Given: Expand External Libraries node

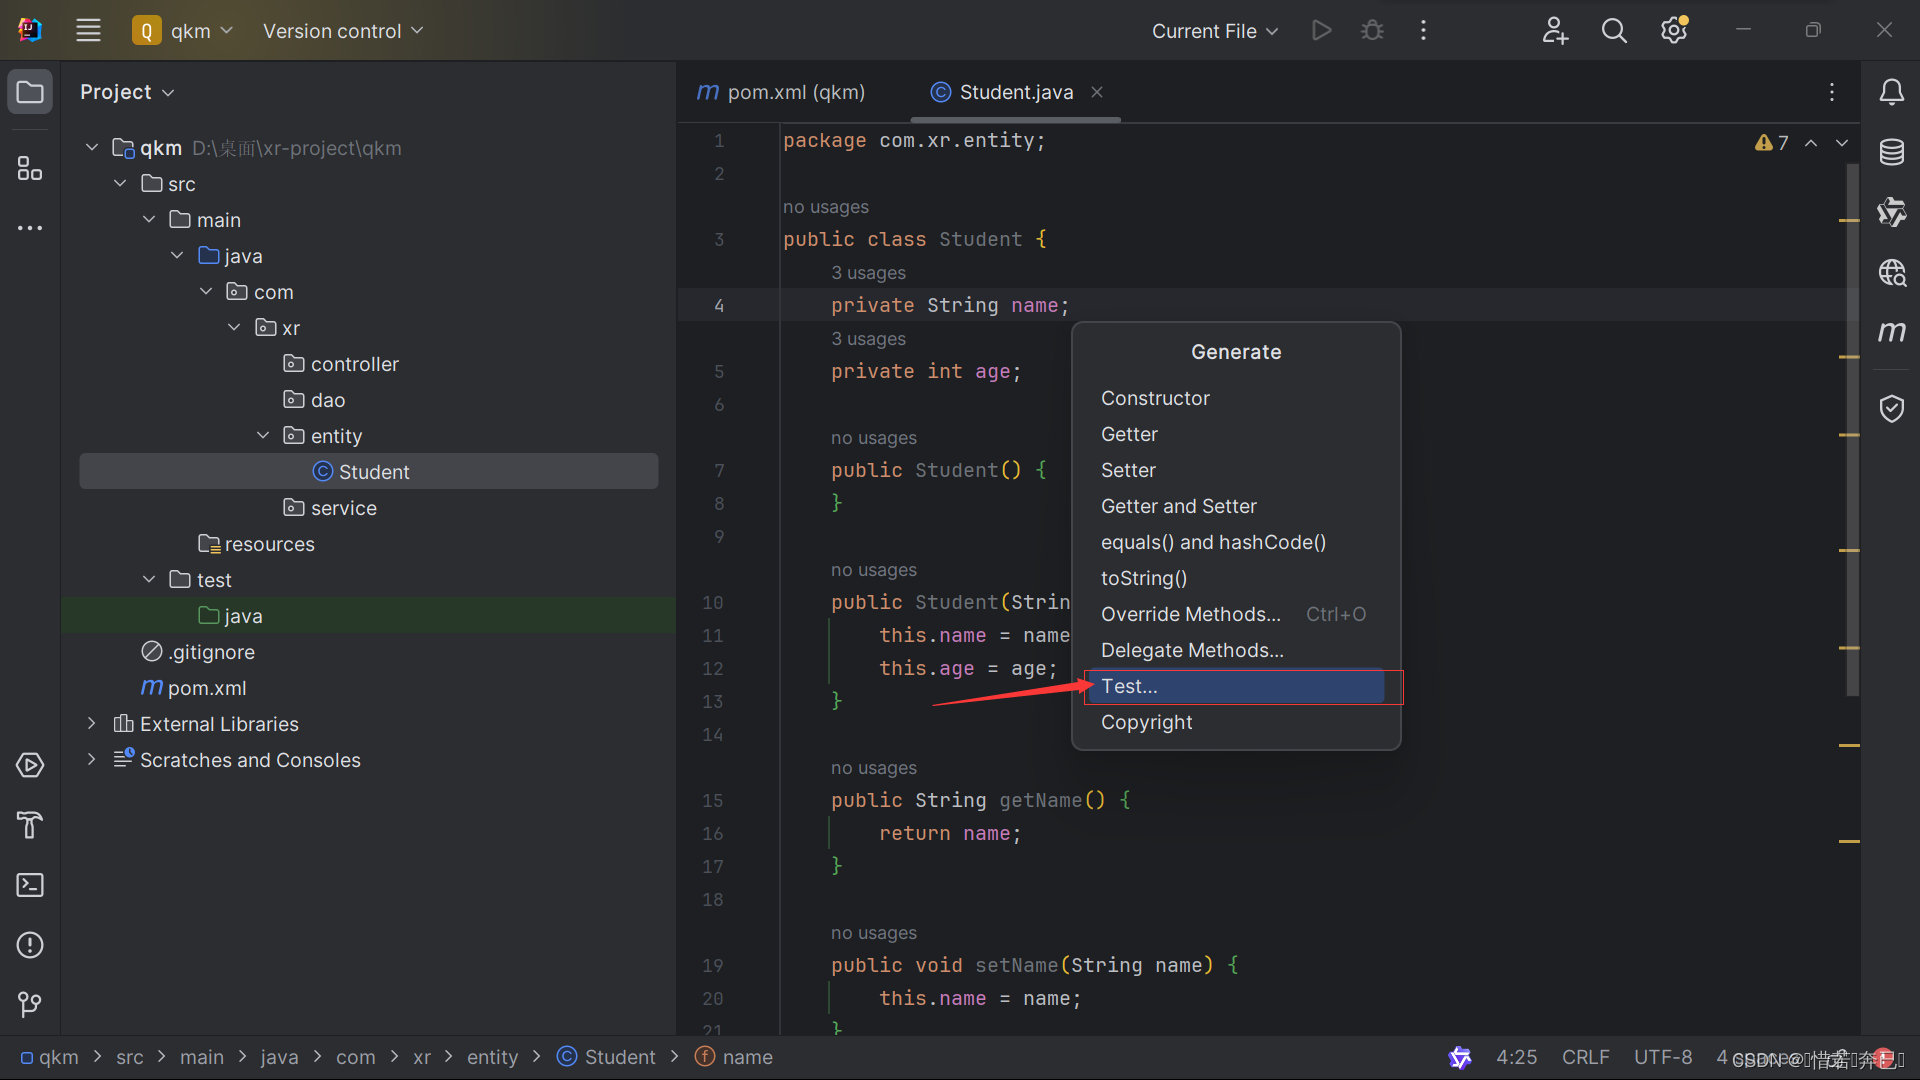Looking at the screenshot, I should tap(92, 724).
